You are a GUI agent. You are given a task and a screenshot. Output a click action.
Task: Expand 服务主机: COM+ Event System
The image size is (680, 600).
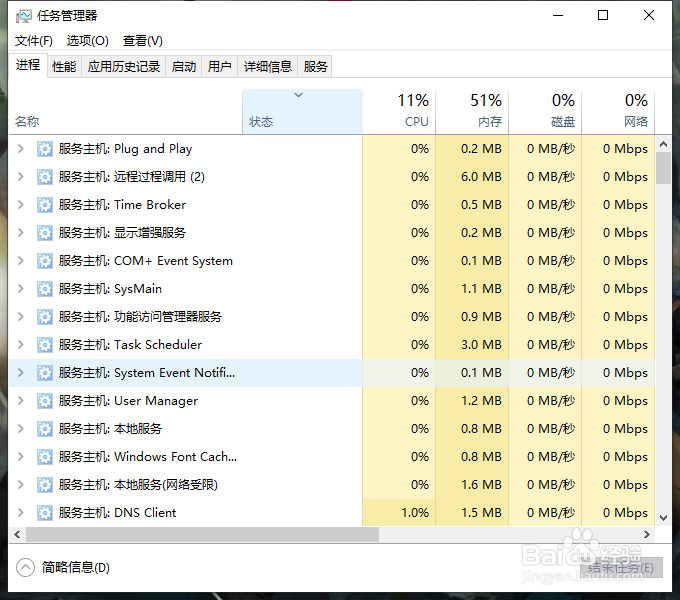20,261
